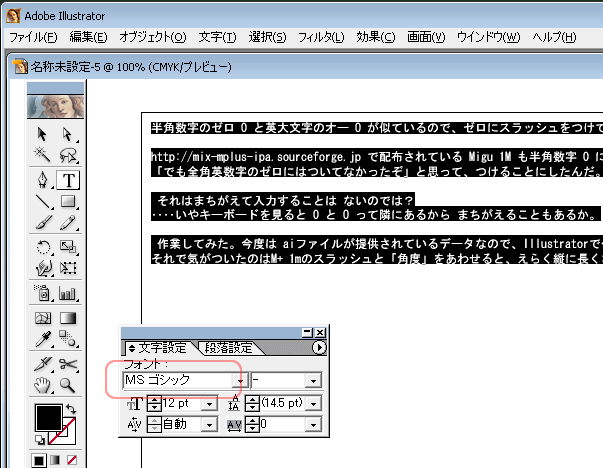
Task: Open the 選択(S) menu
Action: point(267,37)
